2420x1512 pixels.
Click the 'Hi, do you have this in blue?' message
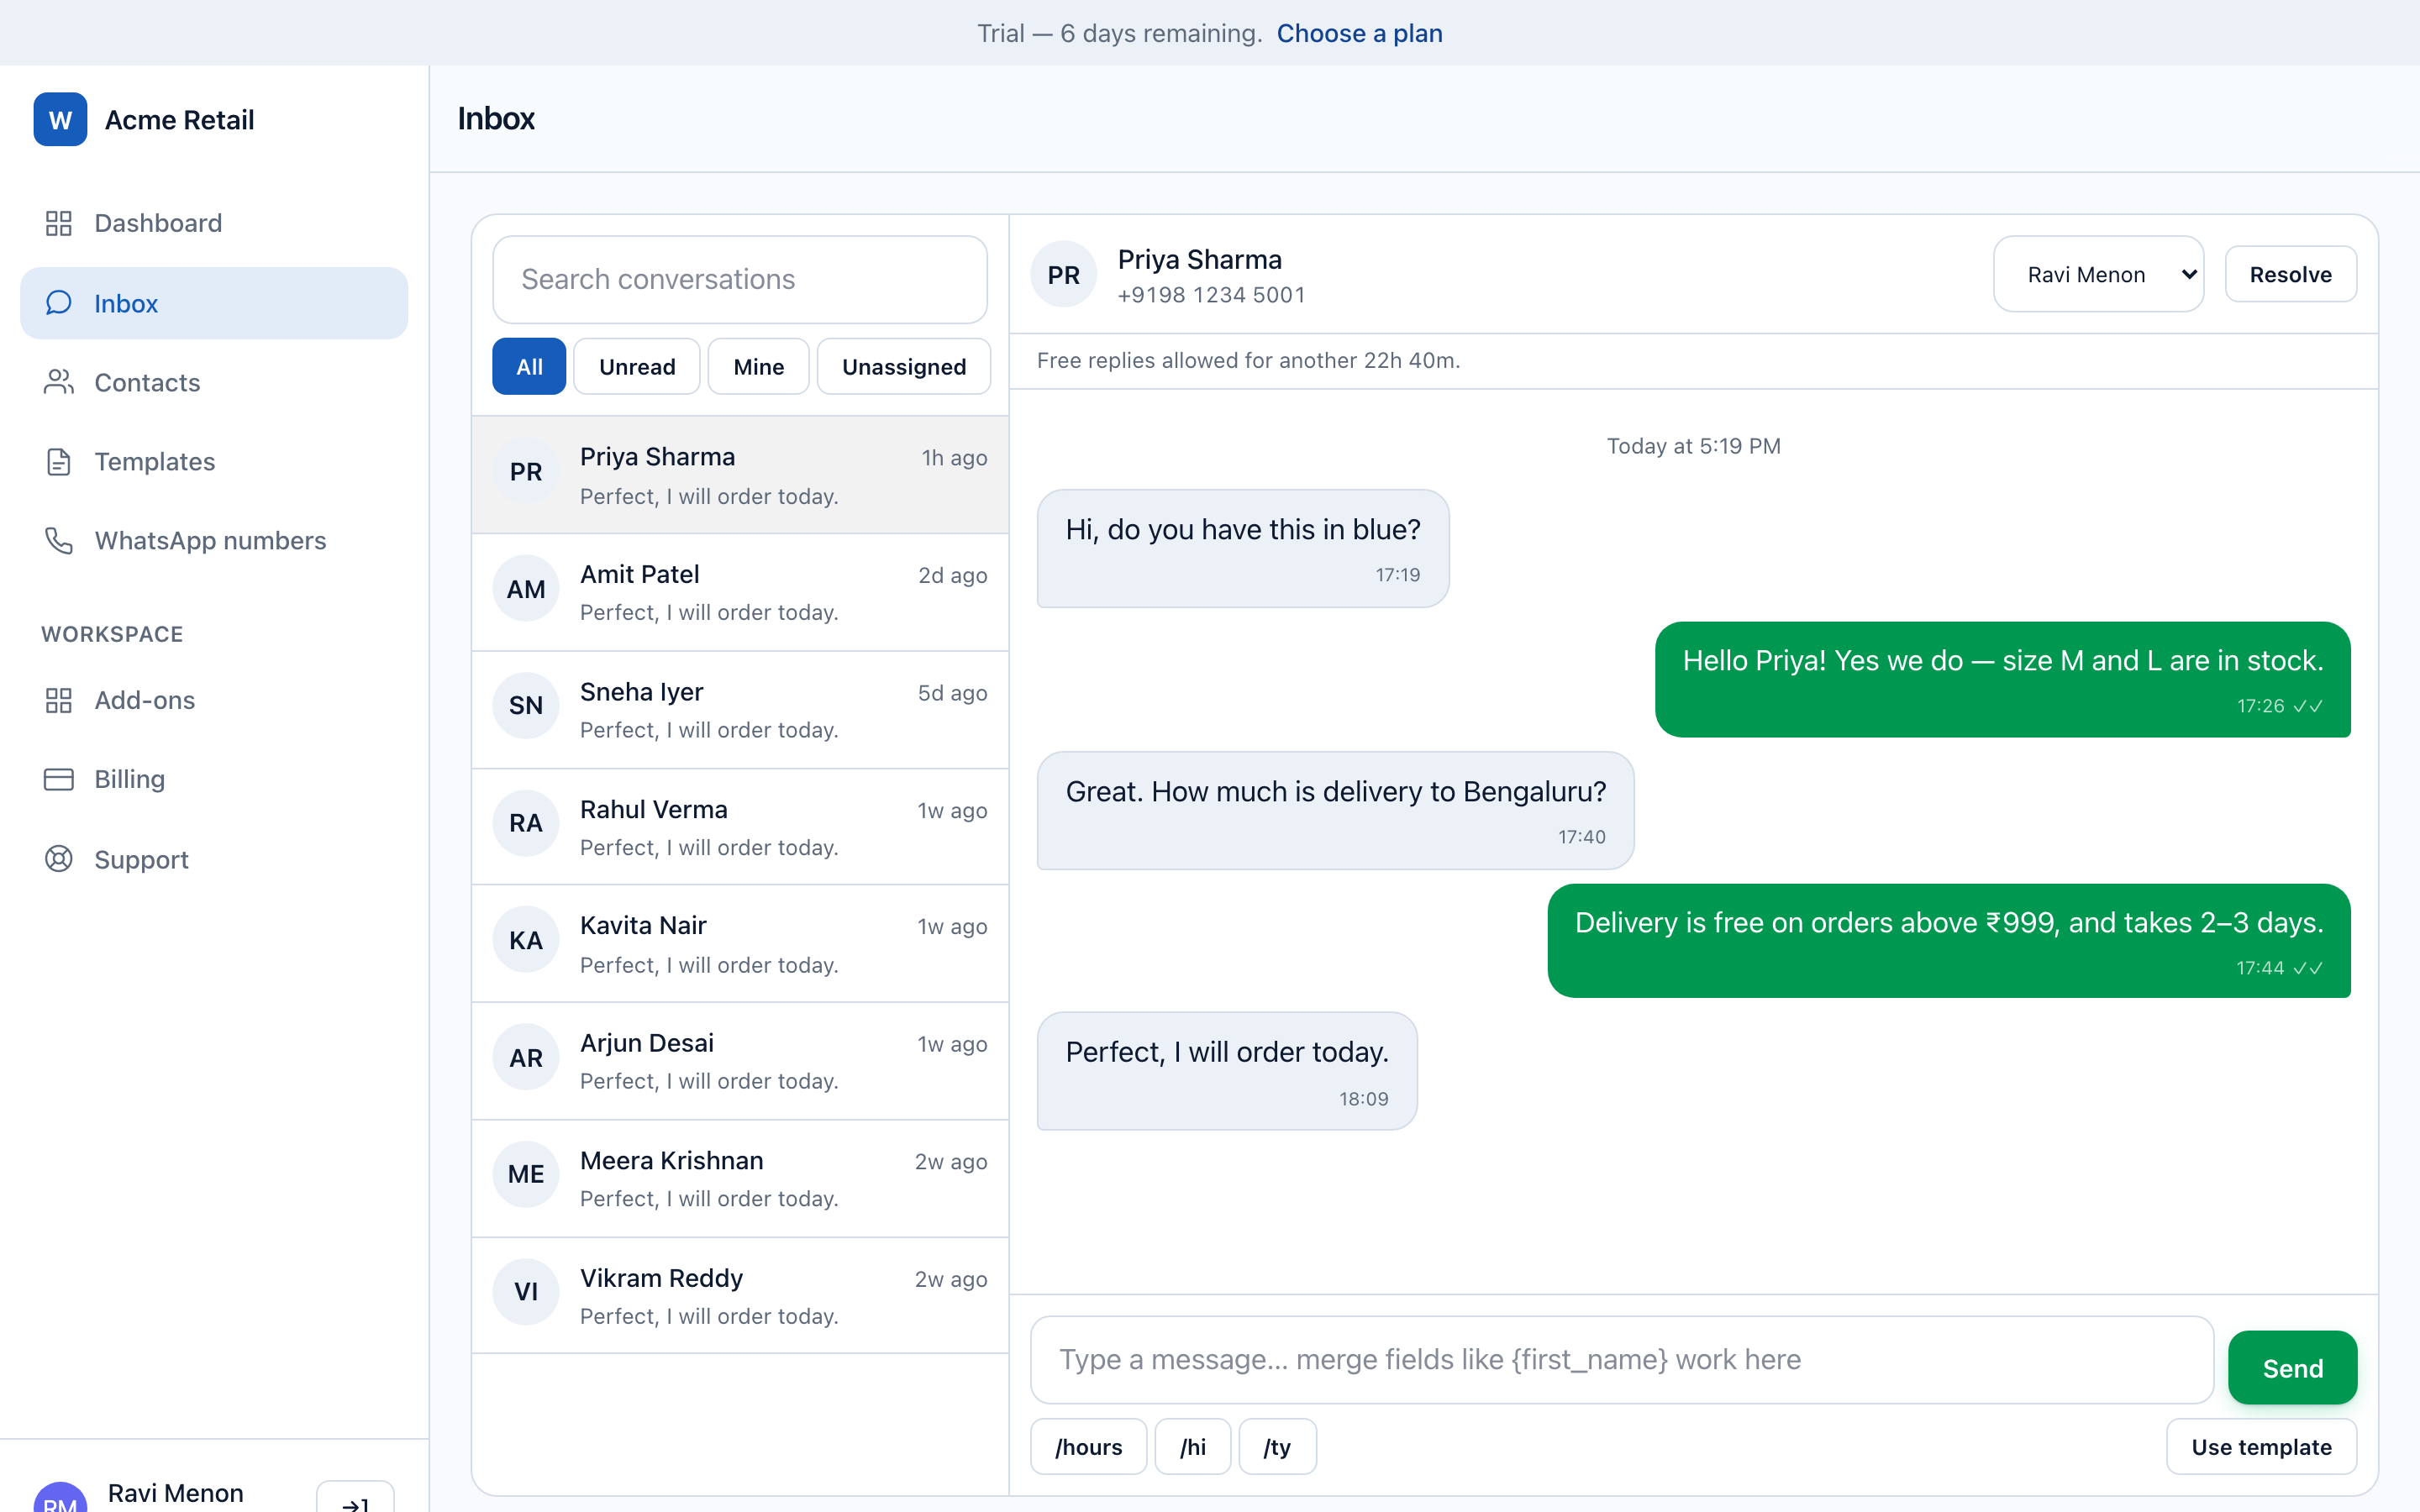(x=1243, y=548)
